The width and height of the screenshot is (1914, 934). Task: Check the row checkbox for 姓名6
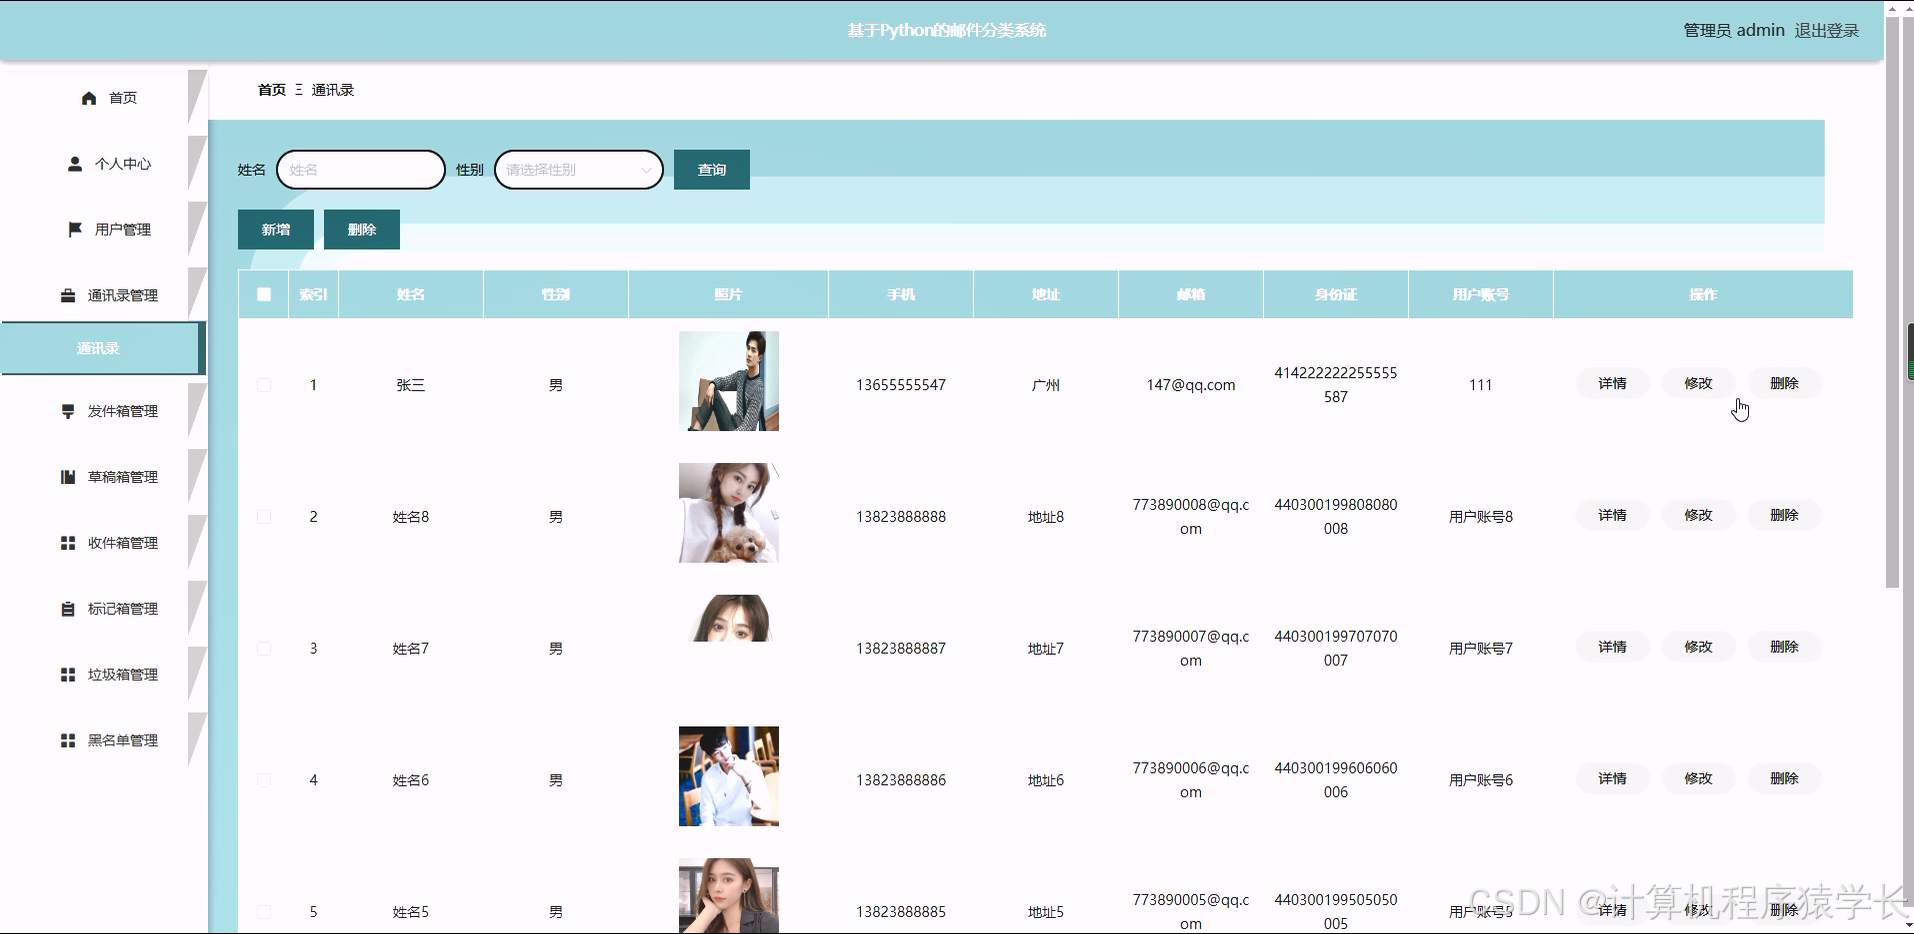[264, 780]
